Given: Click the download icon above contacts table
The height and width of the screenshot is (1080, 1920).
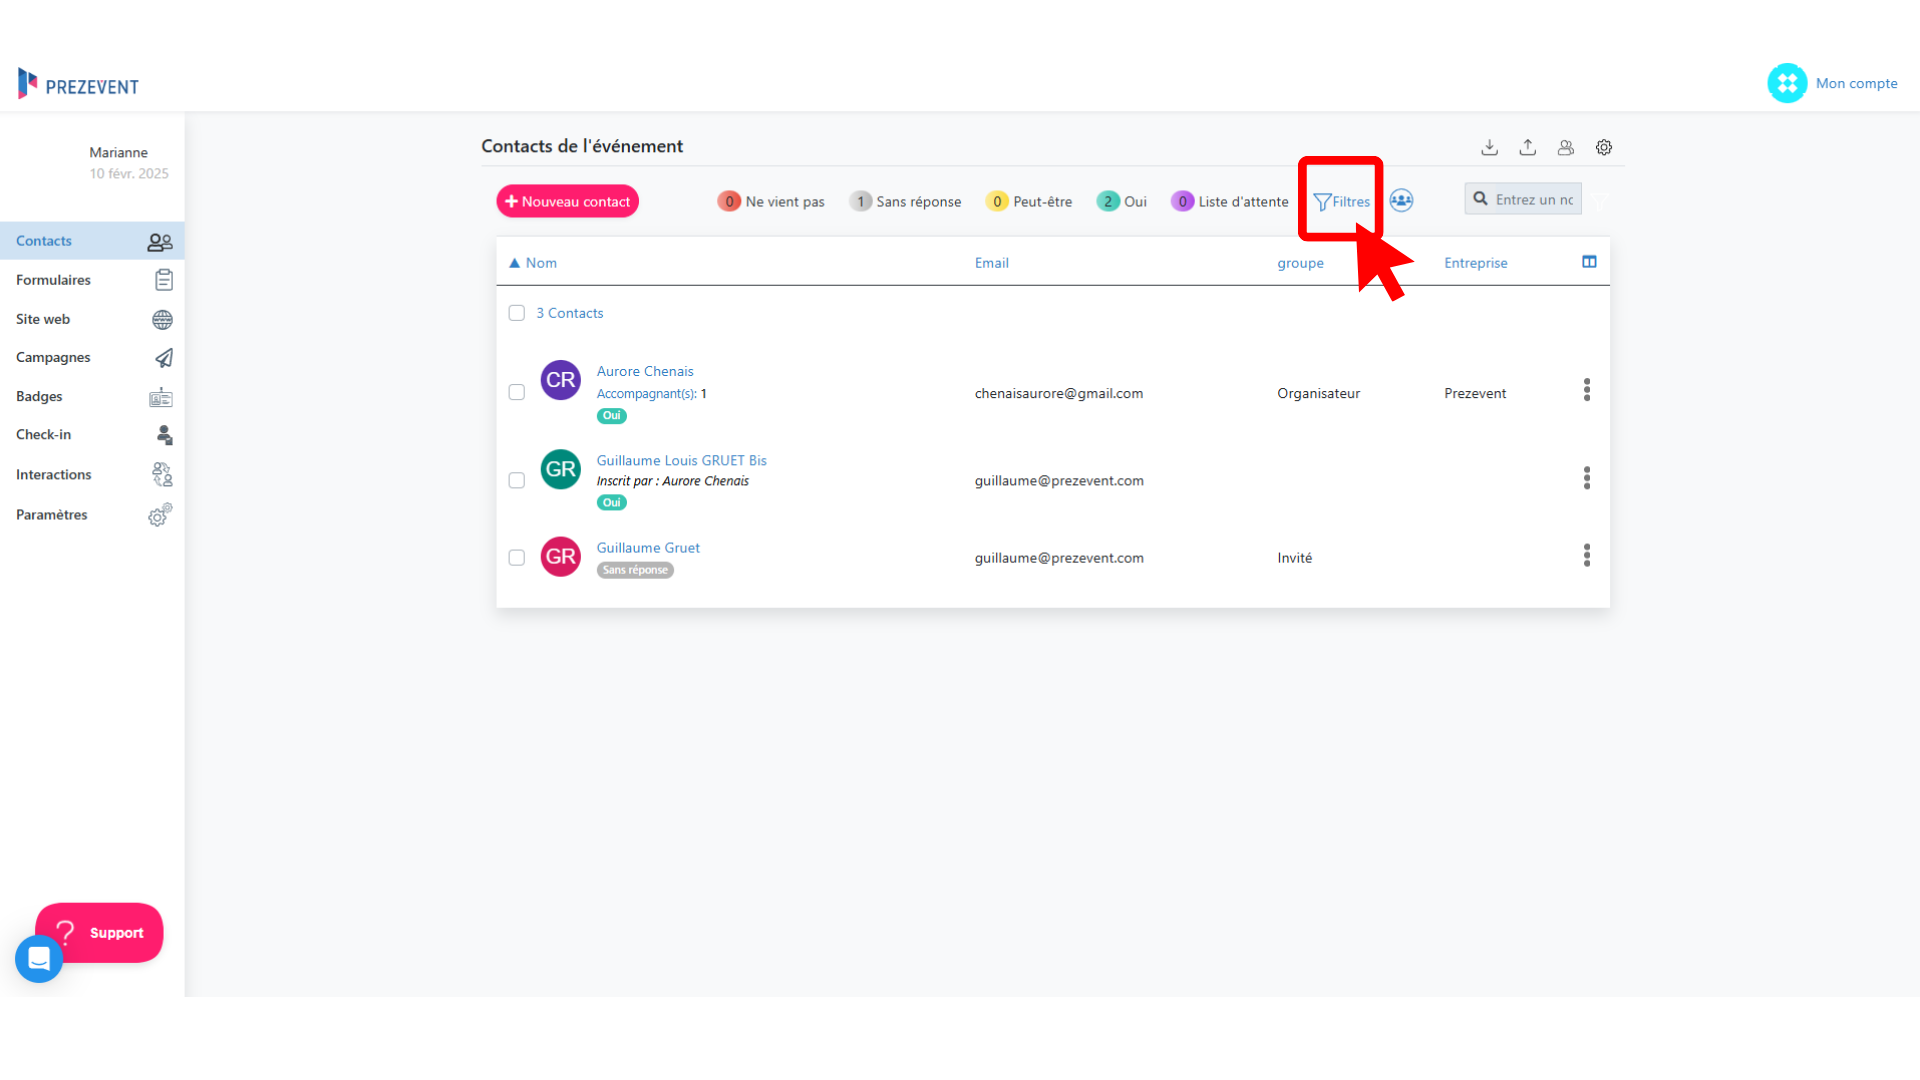Looking at the screenshot, I should tap(1489, 147).
